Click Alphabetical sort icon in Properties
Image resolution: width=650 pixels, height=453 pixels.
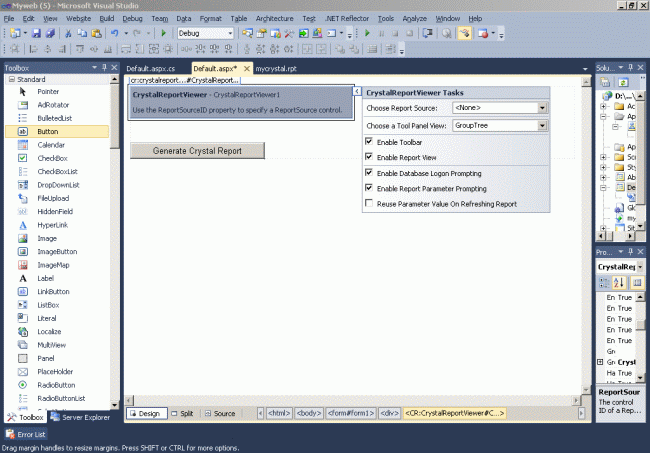pos(618,283)
